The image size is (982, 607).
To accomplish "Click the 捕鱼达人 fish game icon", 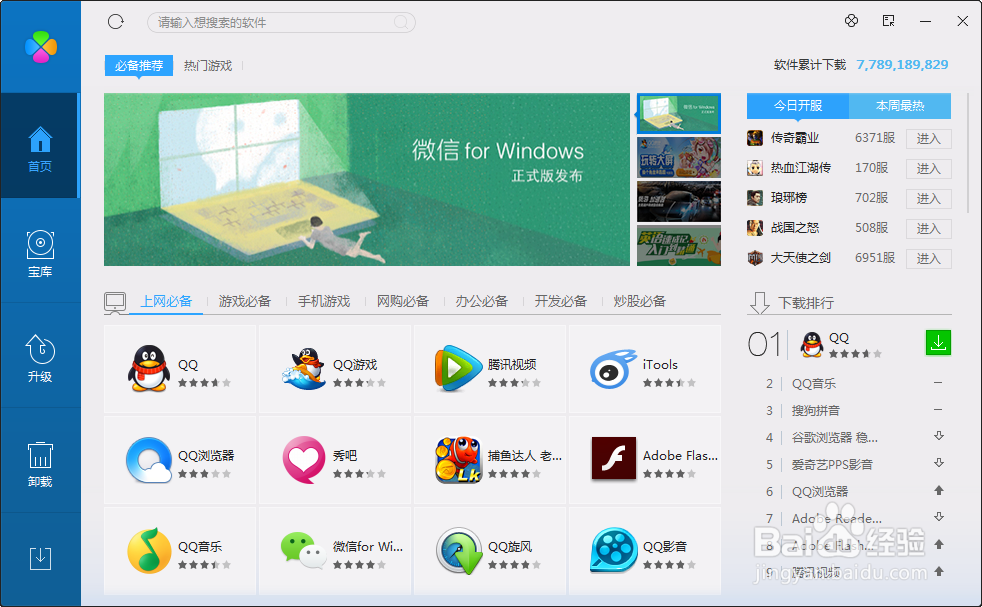I will coord(458,460).
